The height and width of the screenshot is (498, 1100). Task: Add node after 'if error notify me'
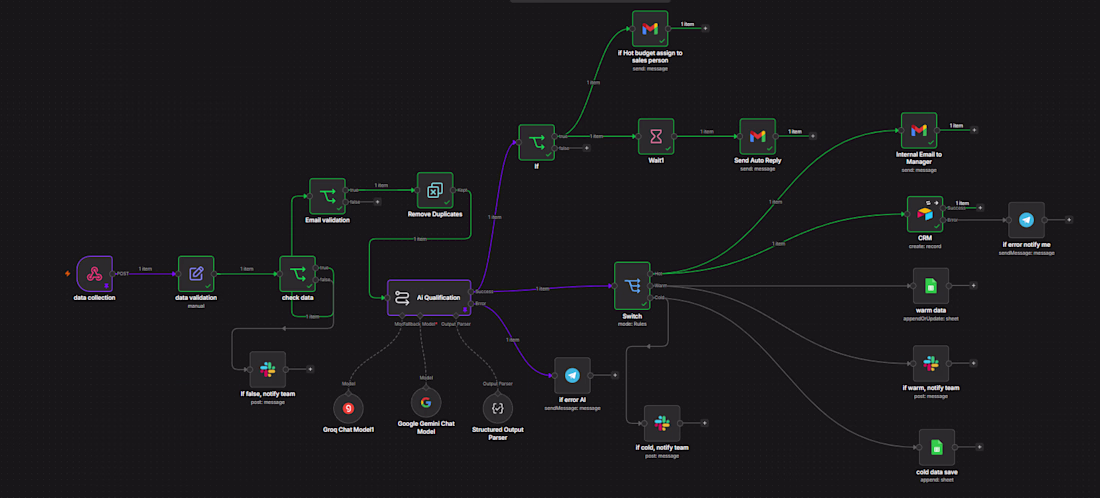(1069, 220)
